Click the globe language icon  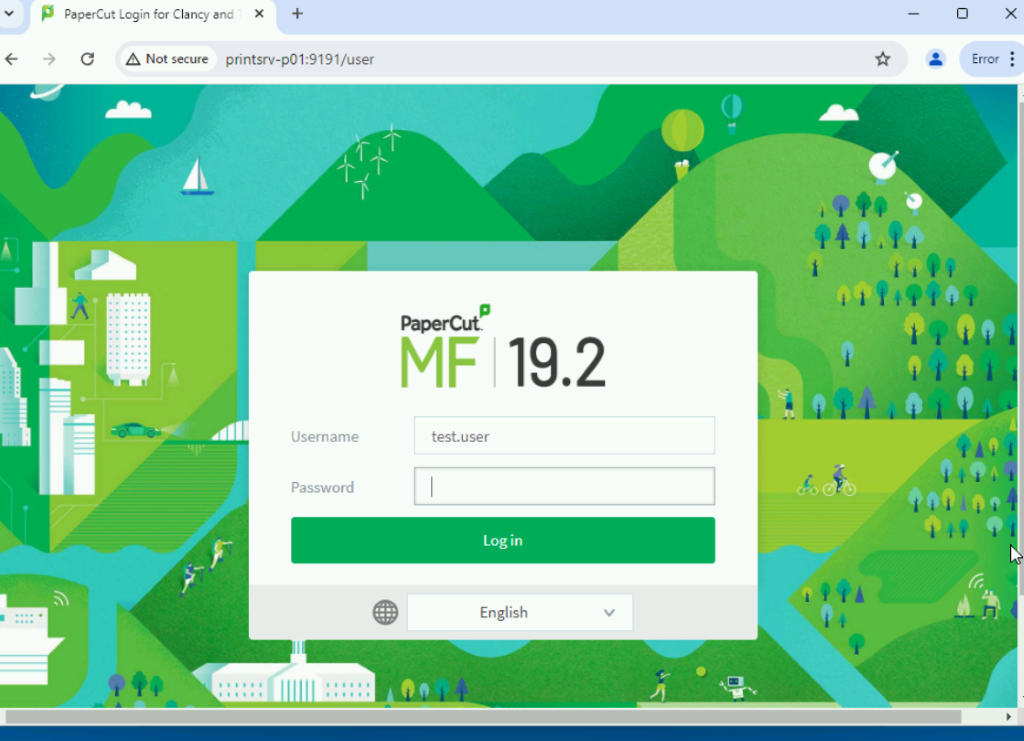[385, 612]
